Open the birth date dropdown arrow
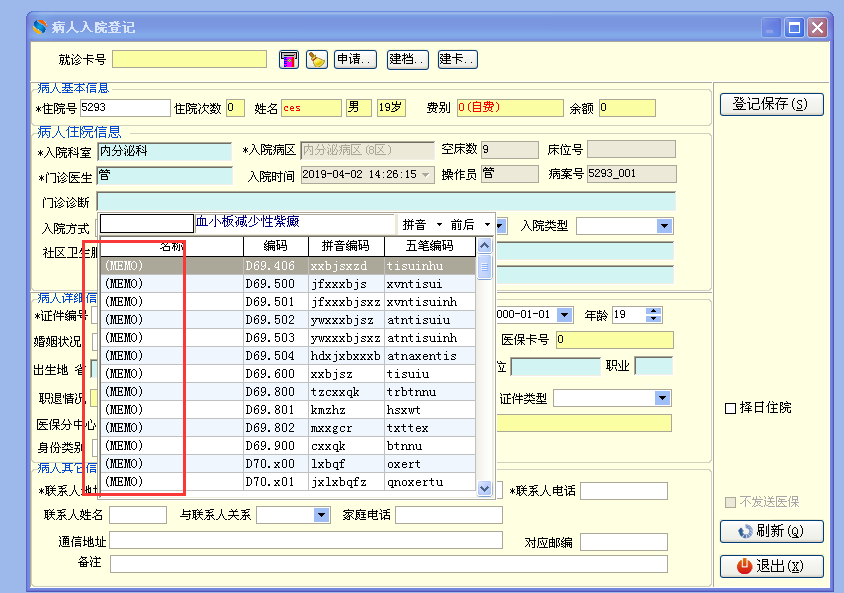The width and height of the screenshot is (844, 593). (x=564, y=315)
